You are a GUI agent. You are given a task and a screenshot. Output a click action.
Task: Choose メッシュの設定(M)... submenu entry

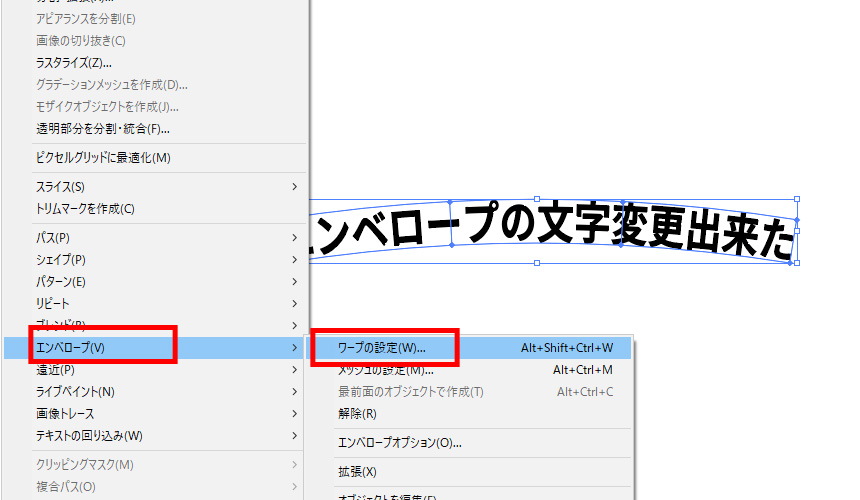[x=386, y=370]
